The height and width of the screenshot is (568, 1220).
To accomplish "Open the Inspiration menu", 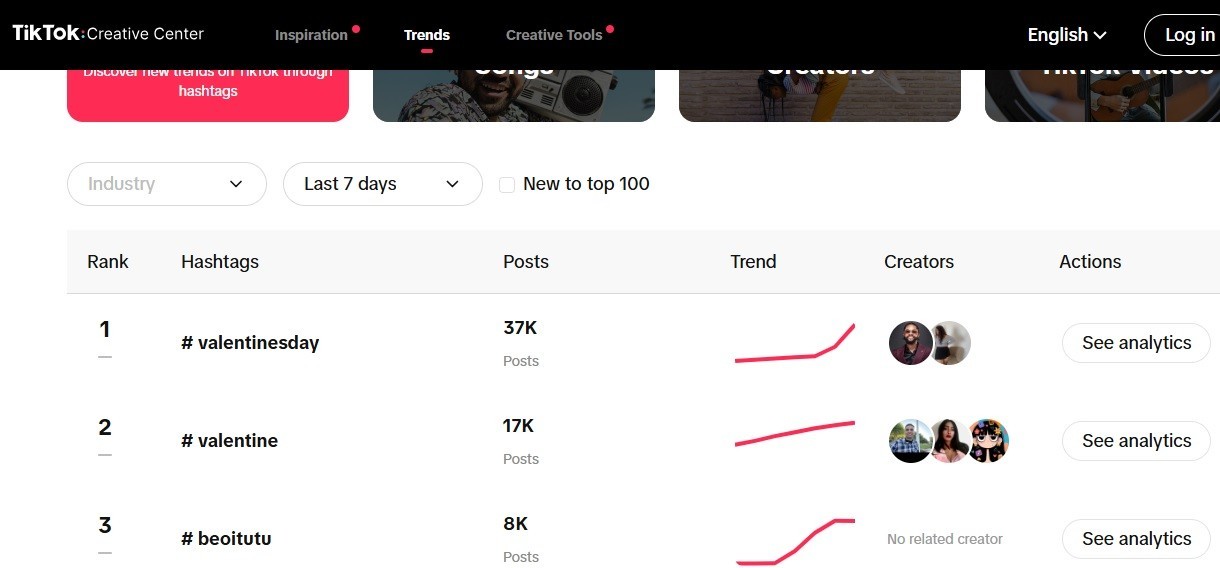I will point(311,35).
